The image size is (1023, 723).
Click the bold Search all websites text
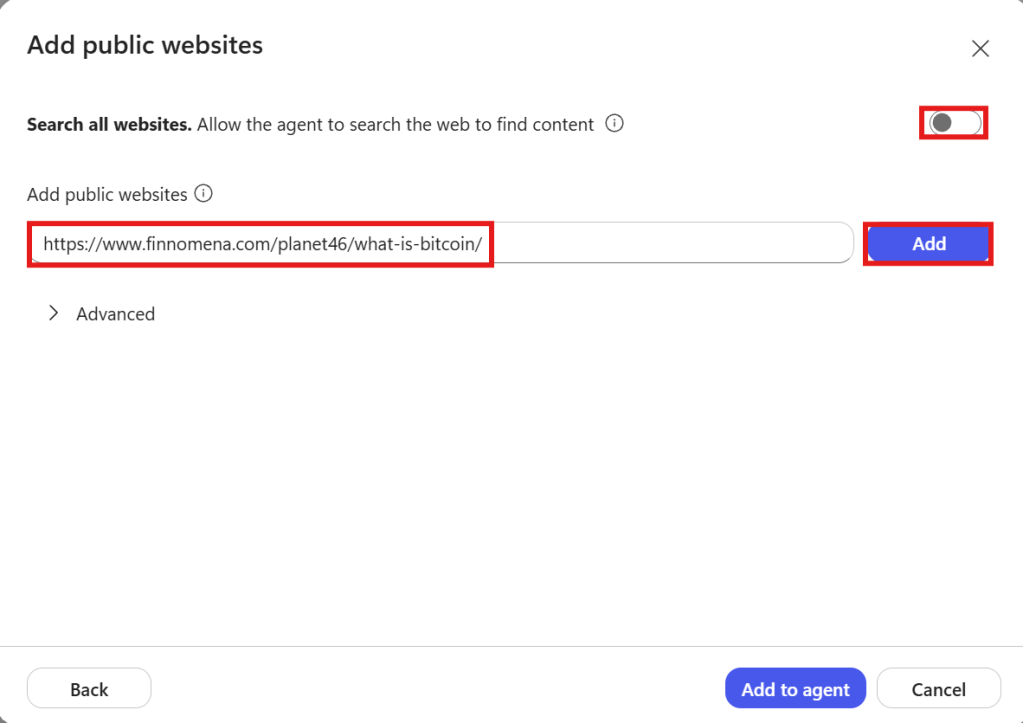(x=110, y=124)
